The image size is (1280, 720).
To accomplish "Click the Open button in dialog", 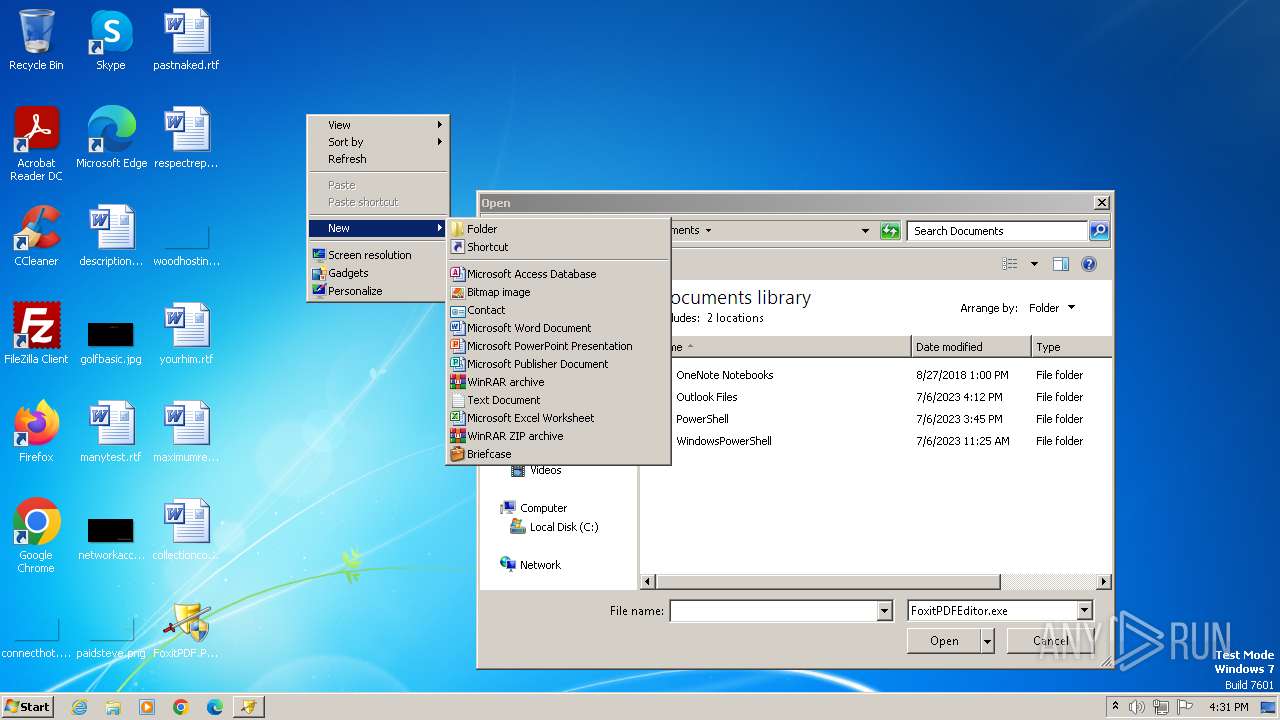I will tap(944, 641).
